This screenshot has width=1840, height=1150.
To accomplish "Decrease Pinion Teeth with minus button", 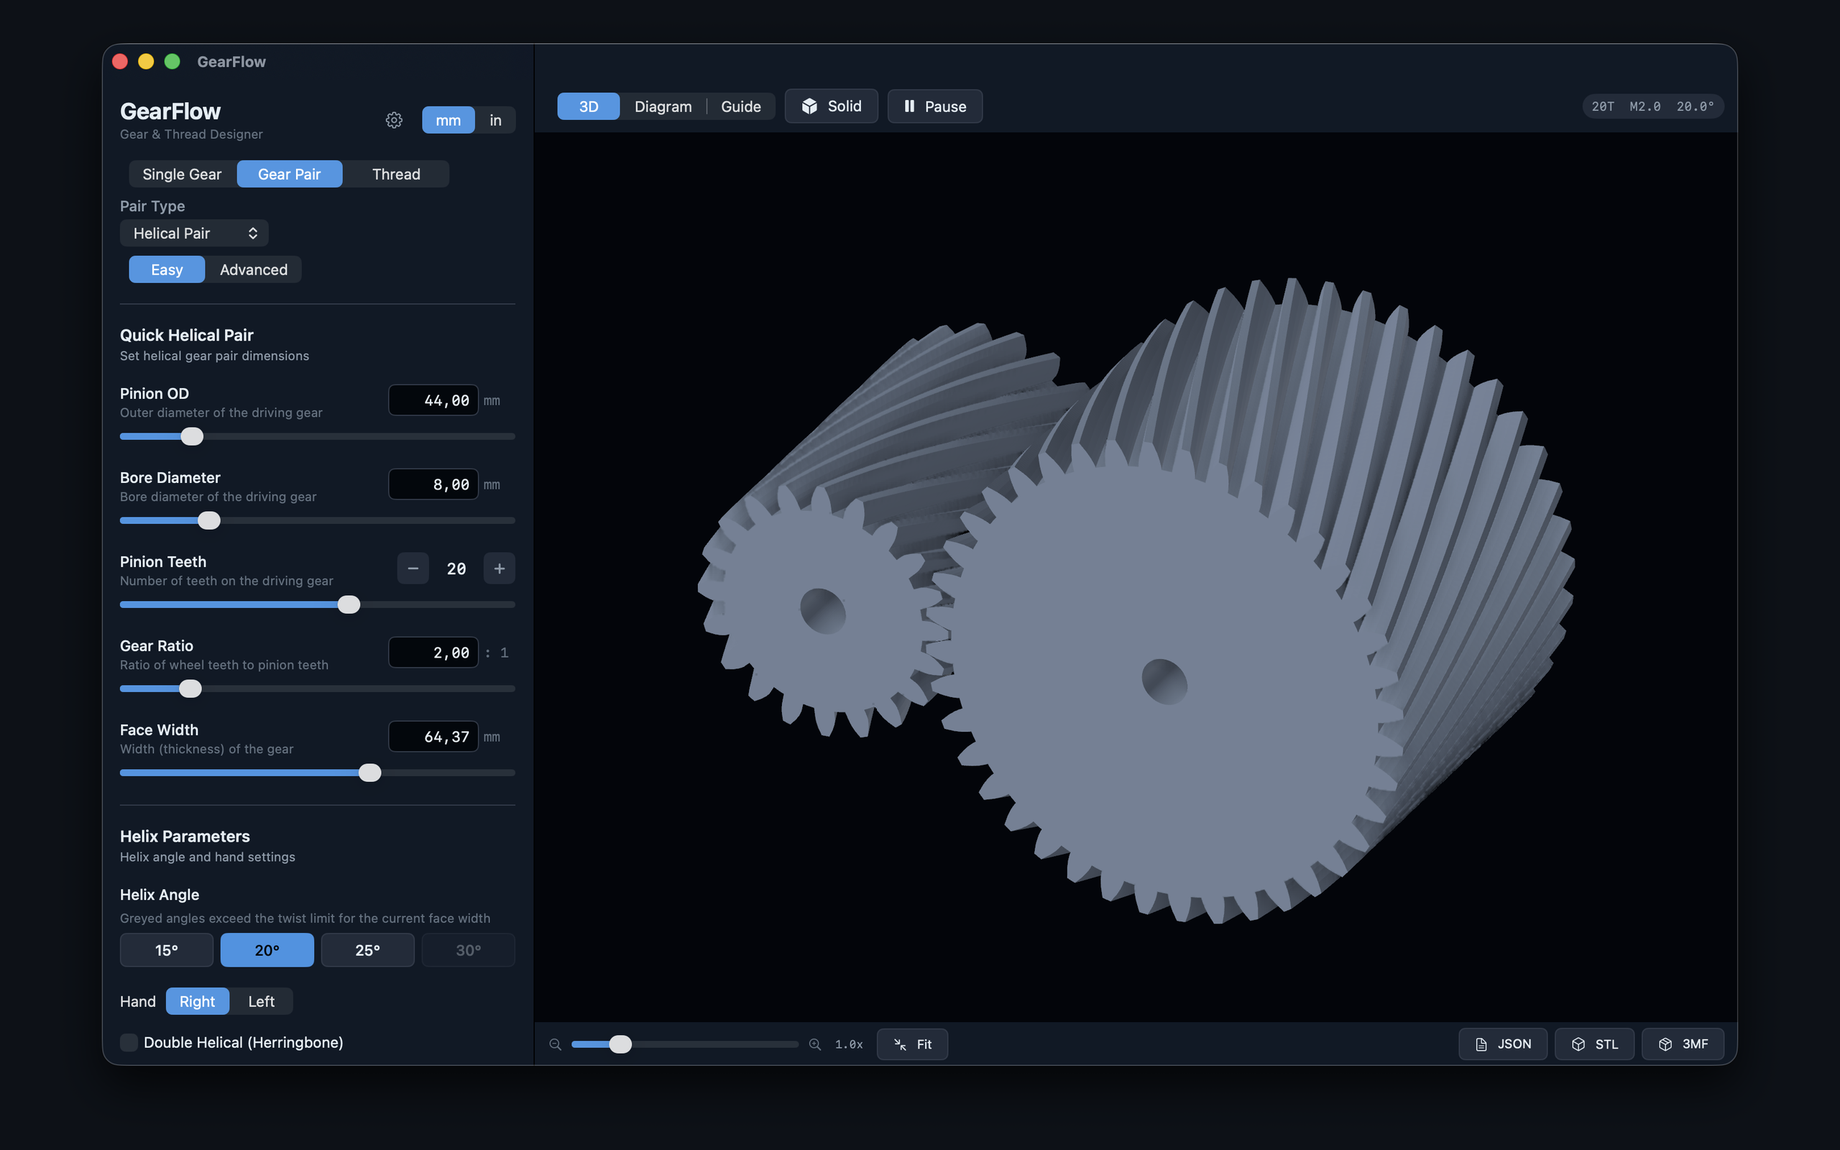I will point(413,568).
